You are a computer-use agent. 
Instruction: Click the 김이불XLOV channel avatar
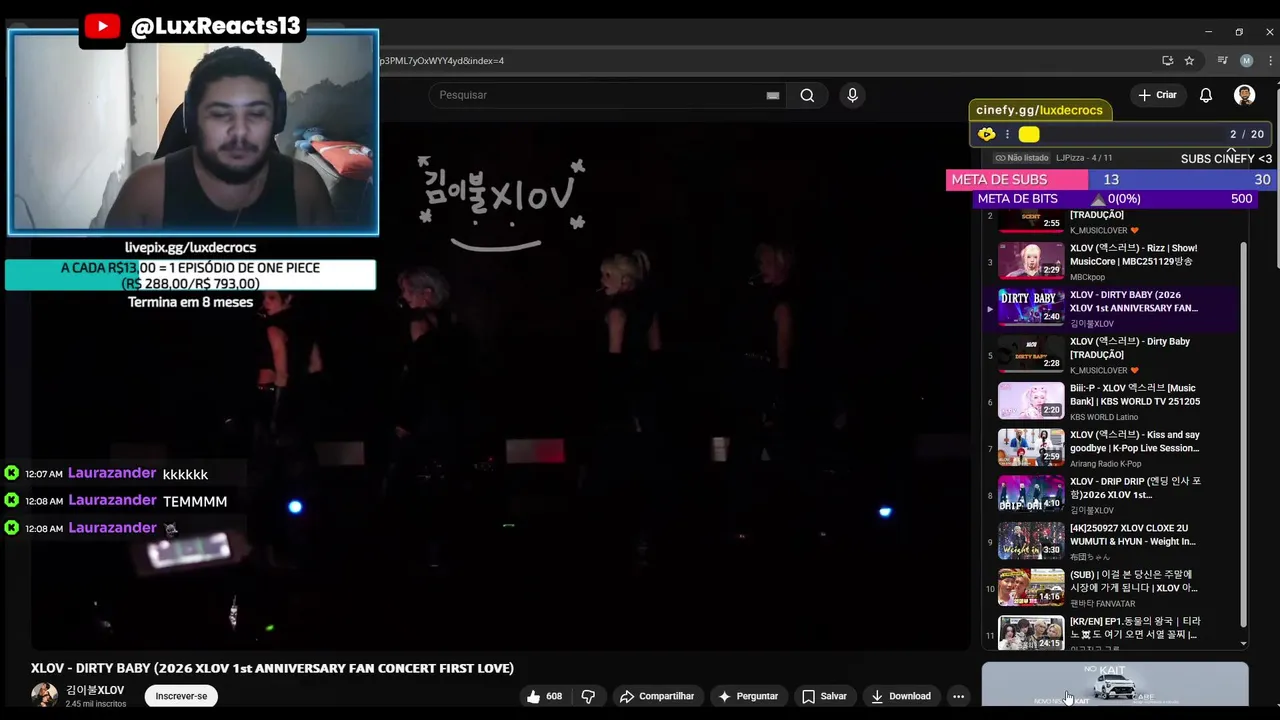point(44,695)
